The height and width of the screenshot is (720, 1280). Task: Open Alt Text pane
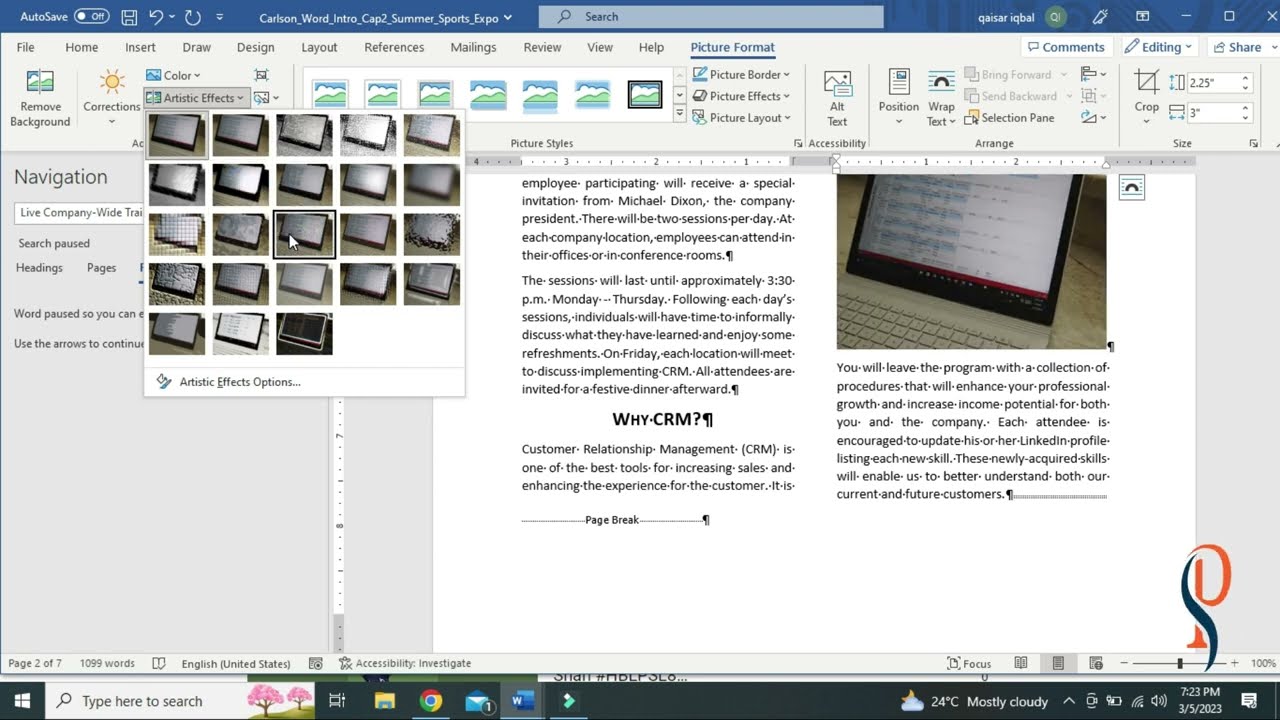(x=837, y=98)
